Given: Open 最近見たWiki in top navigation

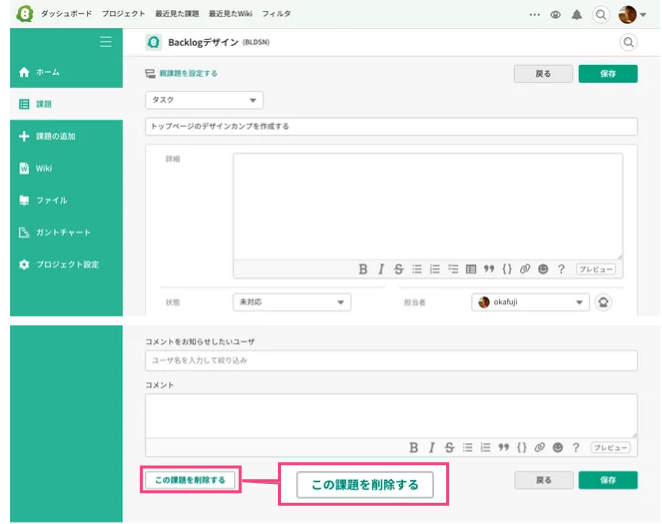Looking at the screenshot, I should [231, 14].
